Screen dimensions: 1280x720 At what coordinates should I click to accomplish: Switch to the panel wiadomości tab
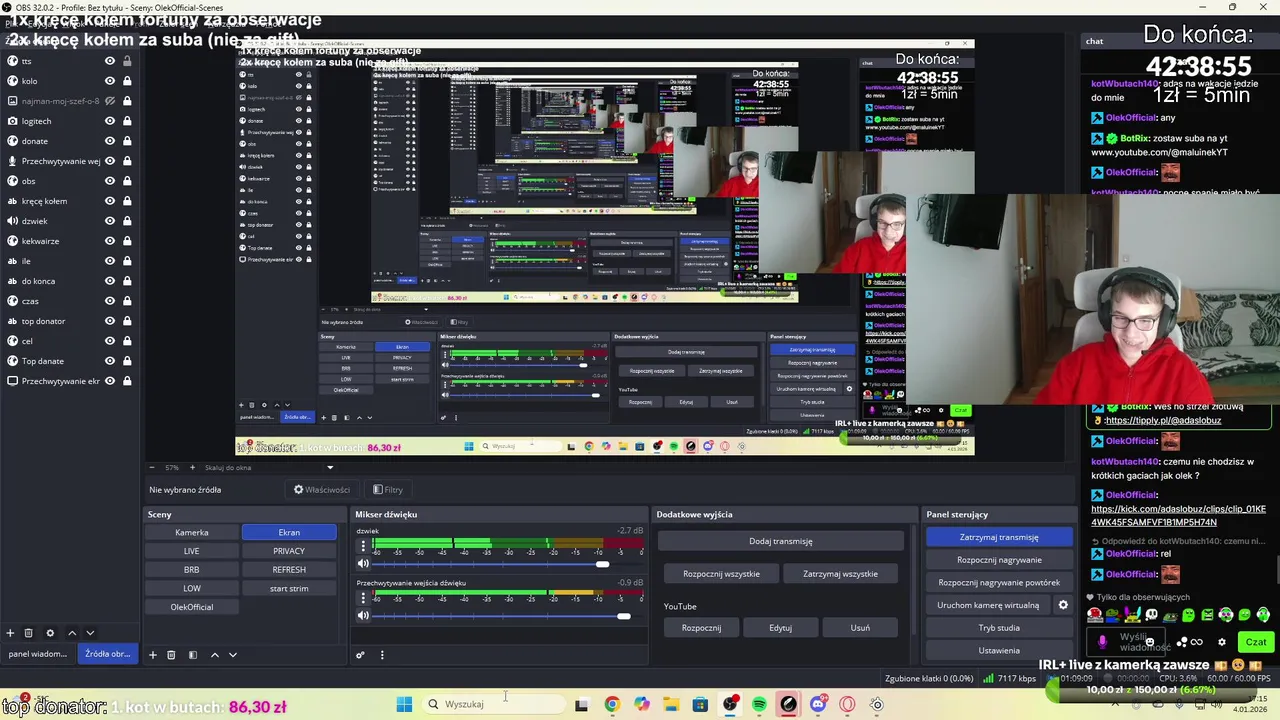(x=37, y=654)
